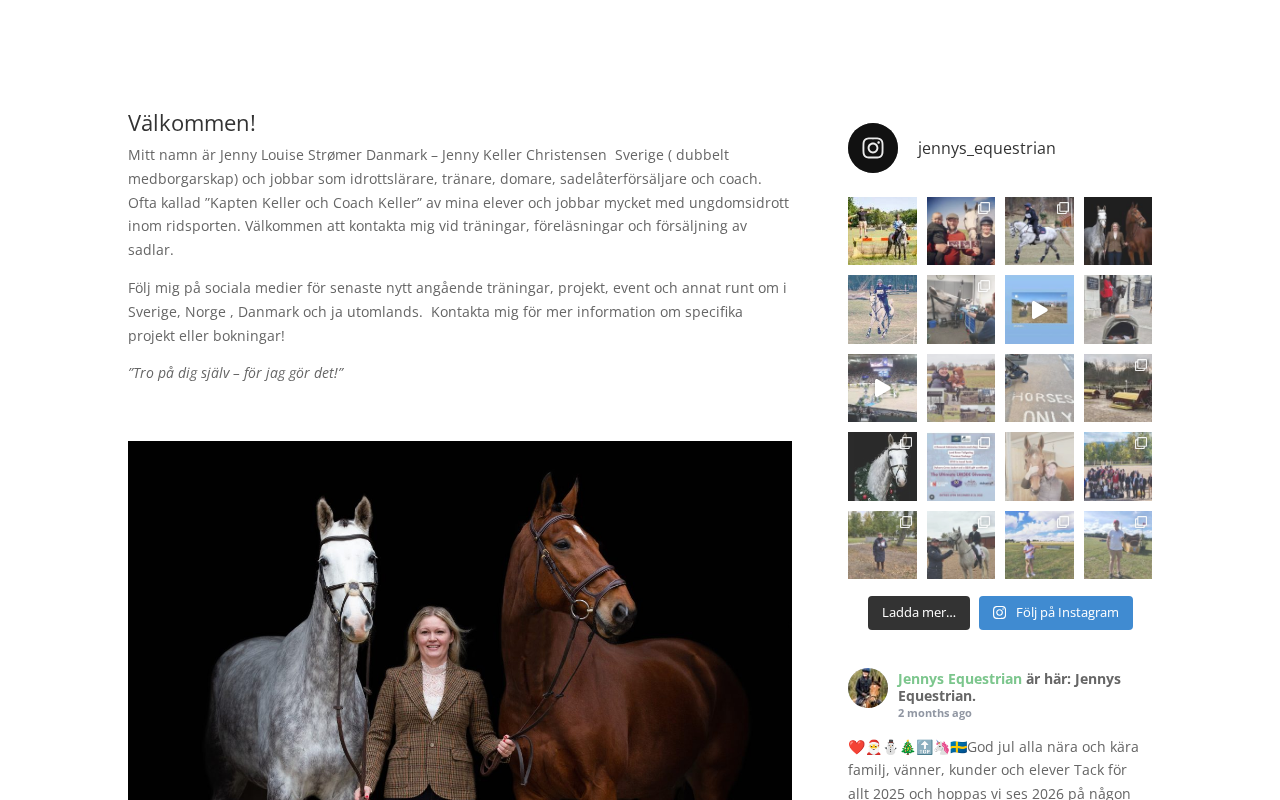The image size is (1280, 800).
Task: Open the HORSES ONLY pavement photo thumbnail
Action: [x=1039, y=388]
